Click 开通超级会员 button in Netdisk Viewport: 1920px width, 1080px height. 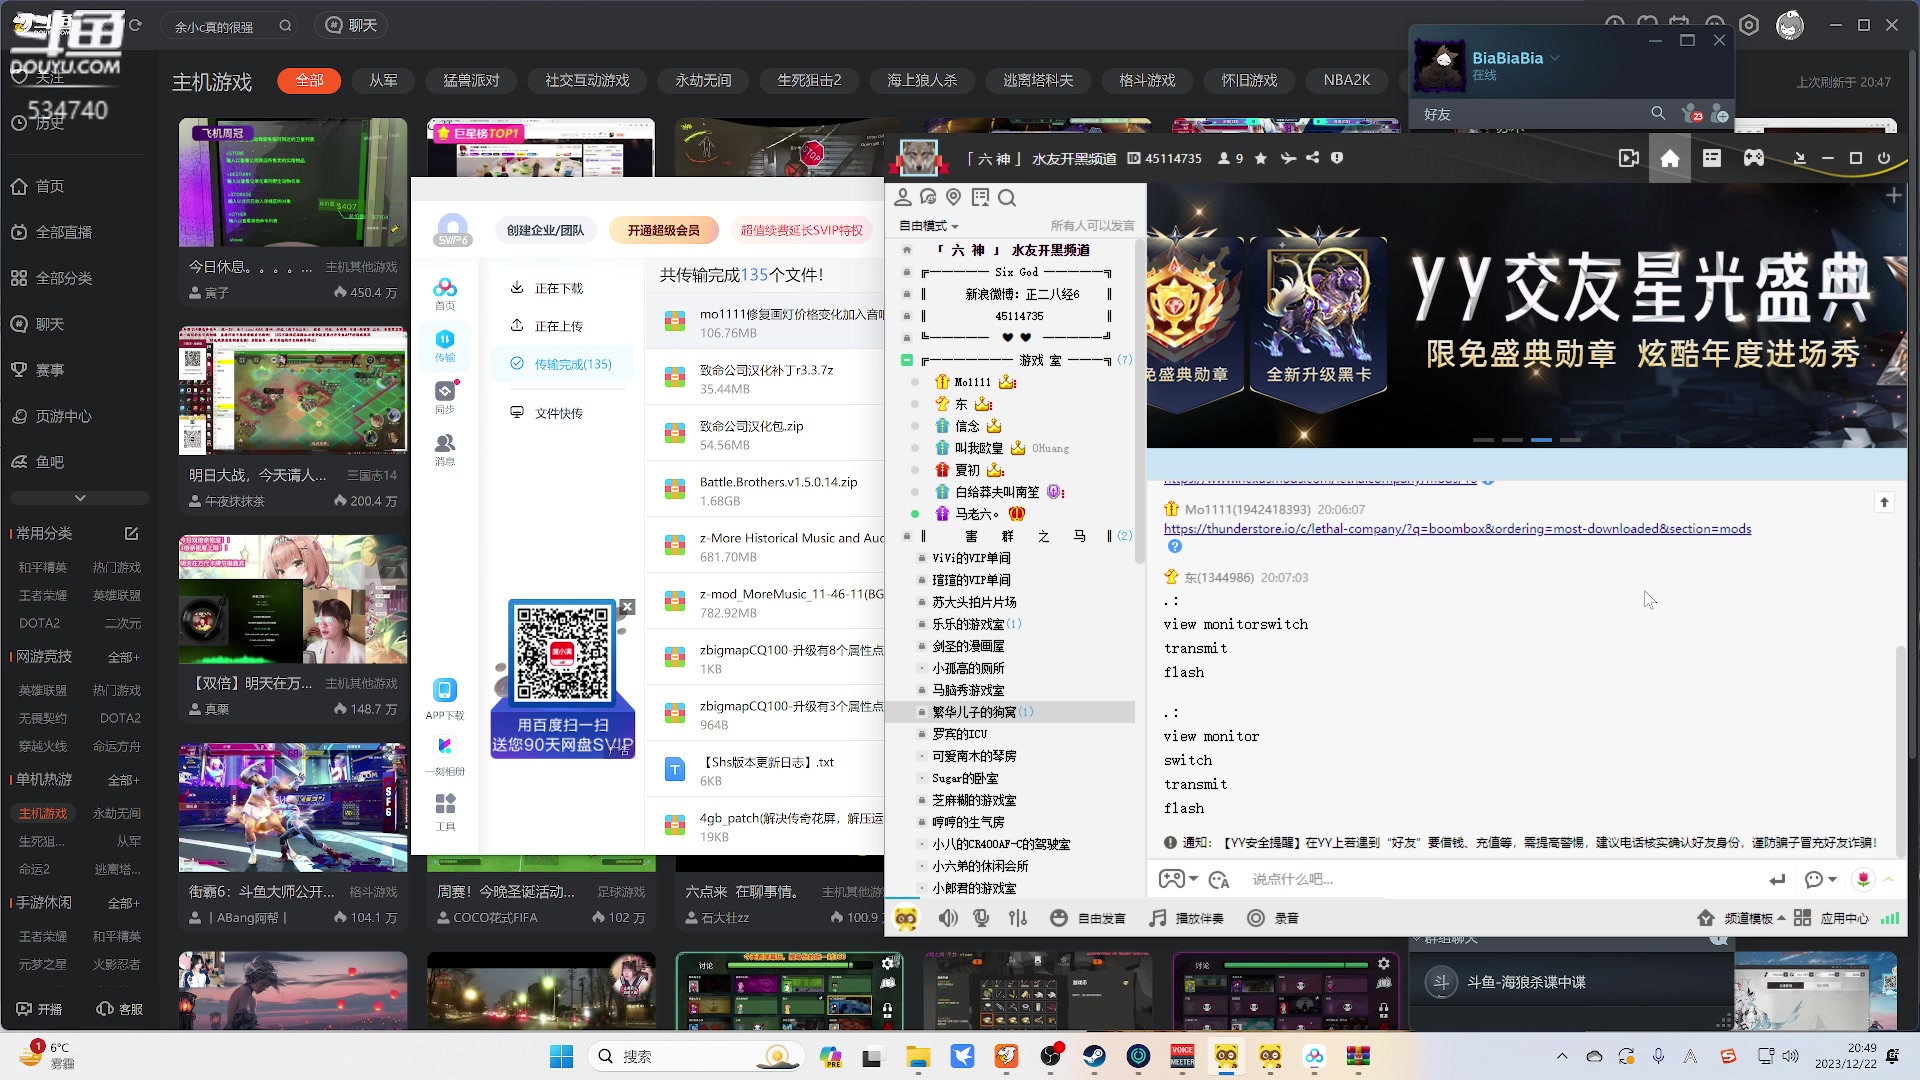[x=664, y=230]
